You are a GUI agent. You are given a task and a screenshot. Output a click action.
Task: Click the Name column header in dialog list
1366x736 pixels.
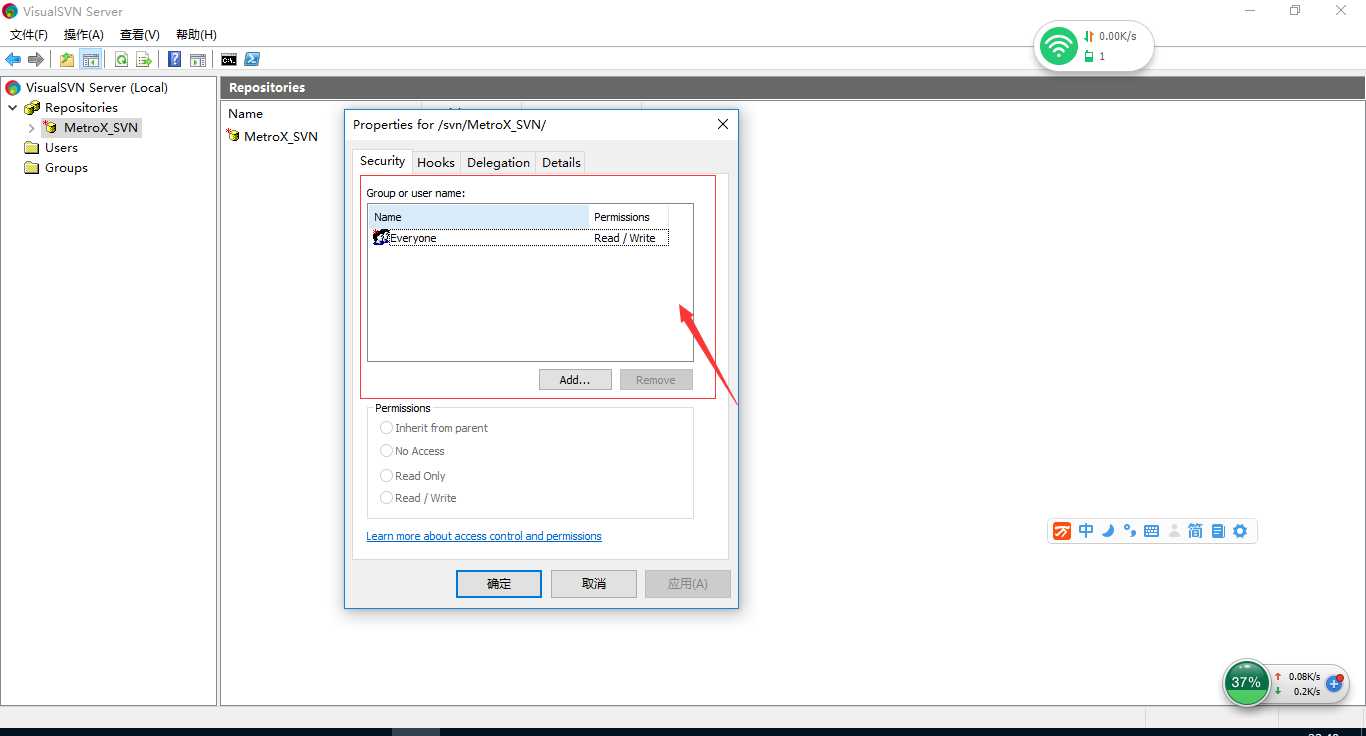478,217
